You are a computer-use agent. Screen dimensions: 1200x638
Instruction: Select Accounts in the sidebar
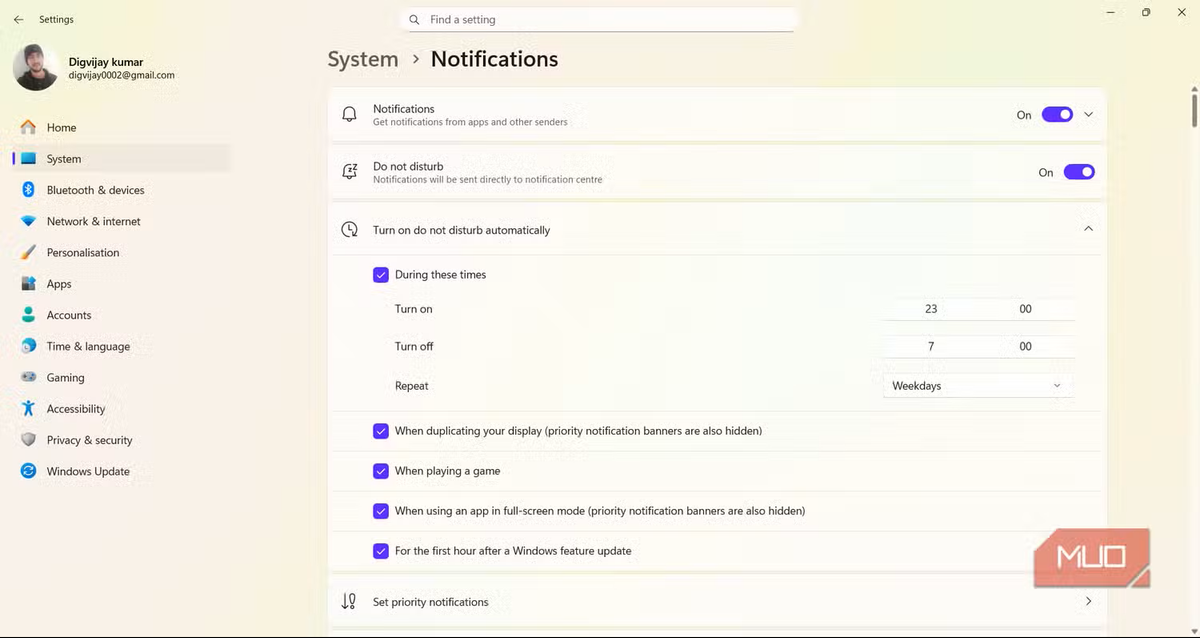pyautogui.click(x=69, y=315)
